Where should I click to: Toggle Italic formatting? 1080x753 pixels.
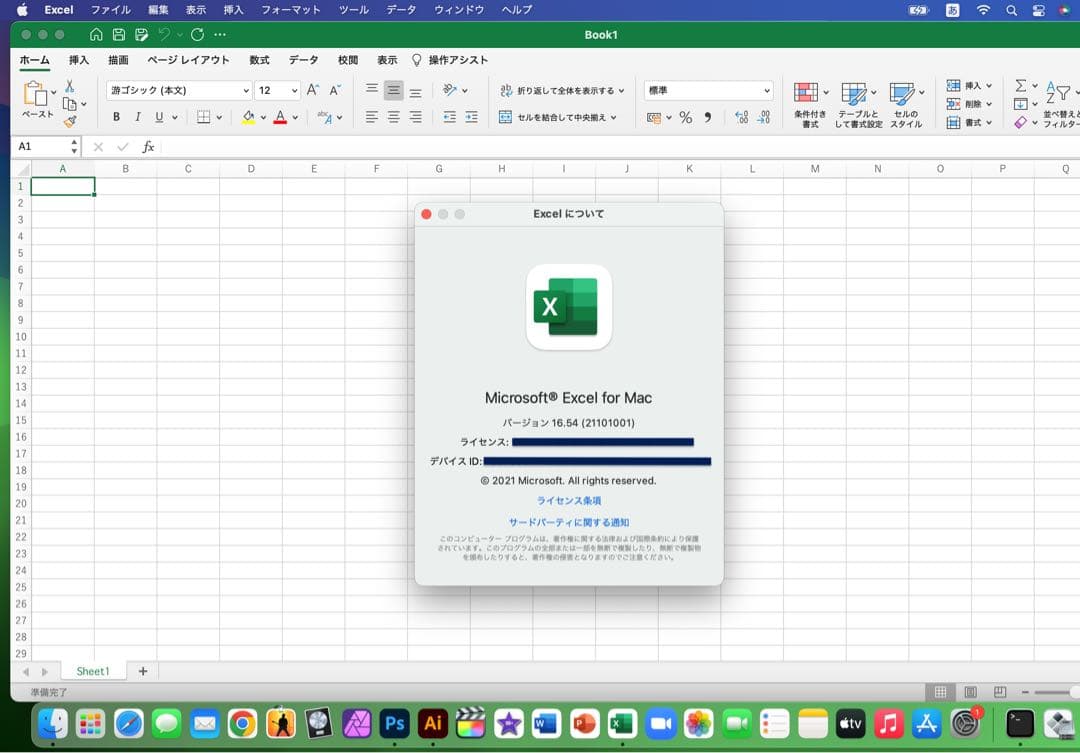(137, 116)
